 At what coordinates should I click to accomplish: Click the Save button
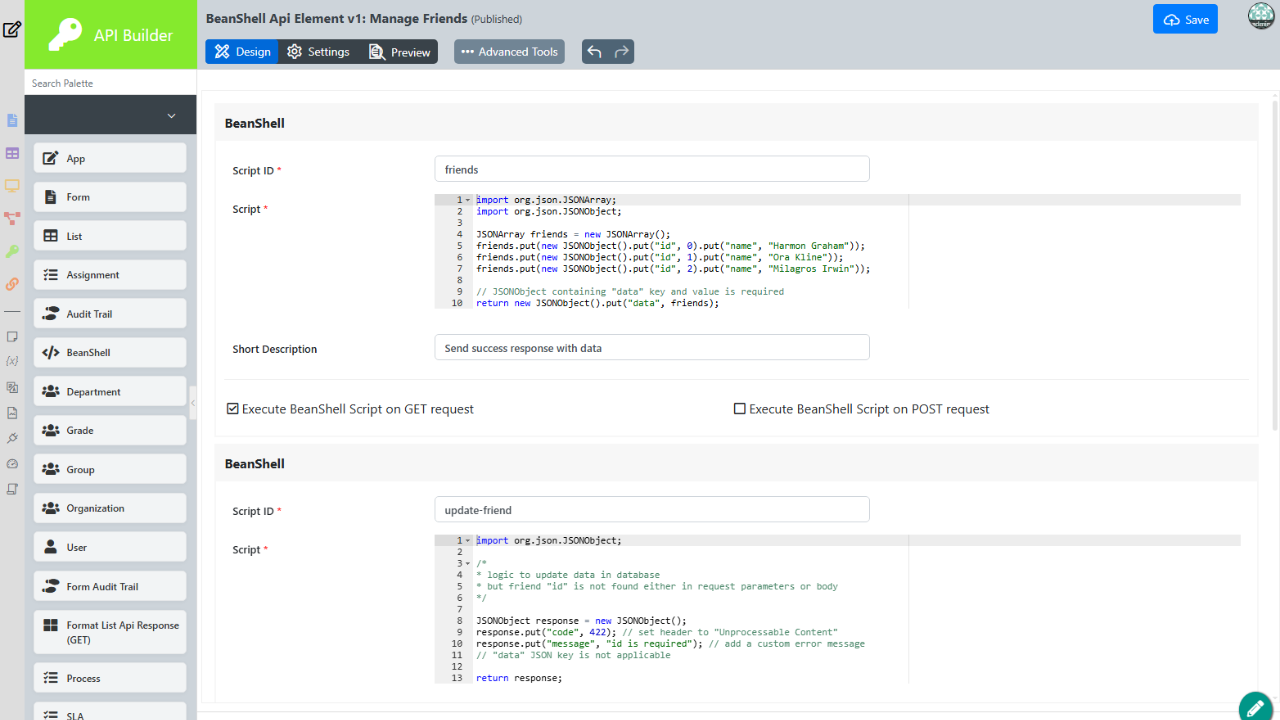pos(1185,20)
